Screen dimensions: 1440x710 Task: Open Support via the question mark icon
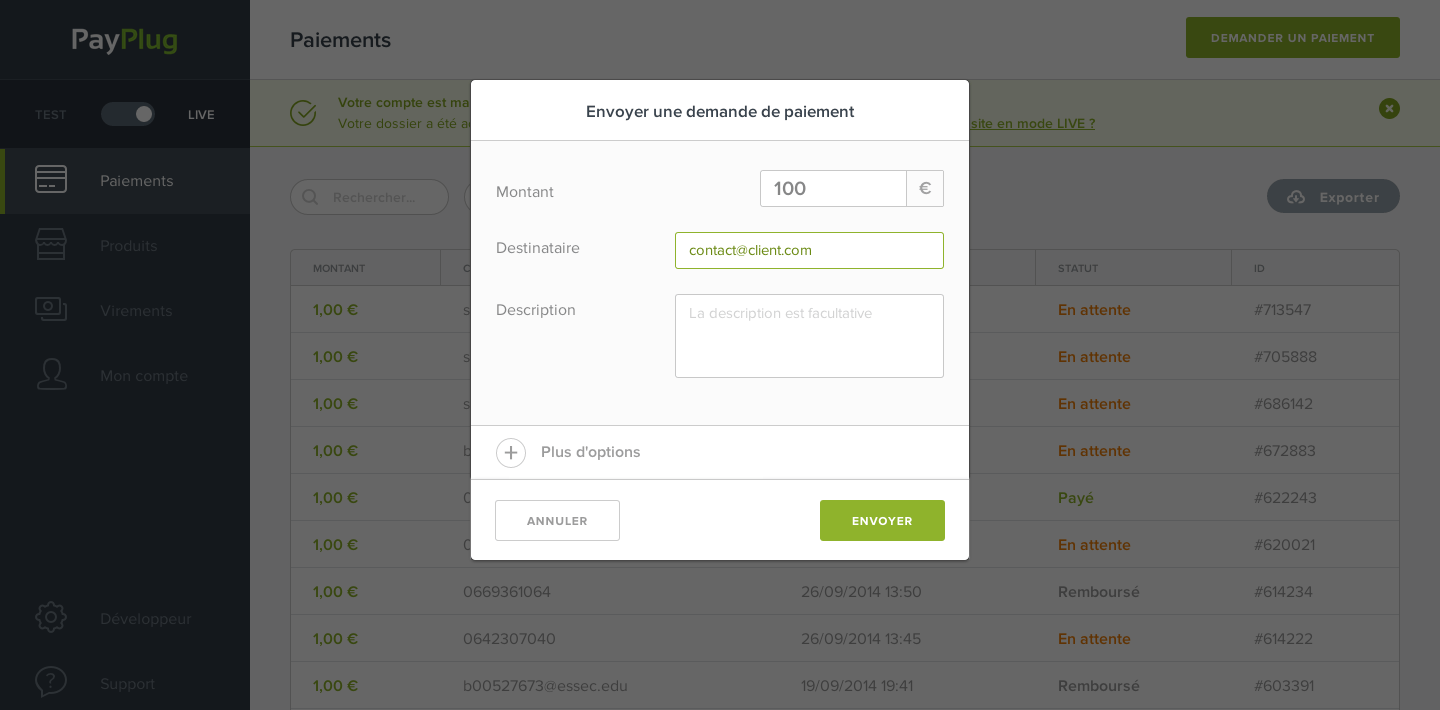[x=51, y=682]
